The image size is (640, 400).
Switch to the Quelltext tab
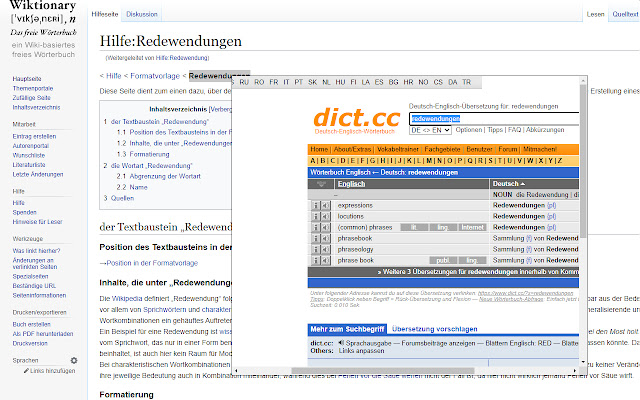(625, 14)
